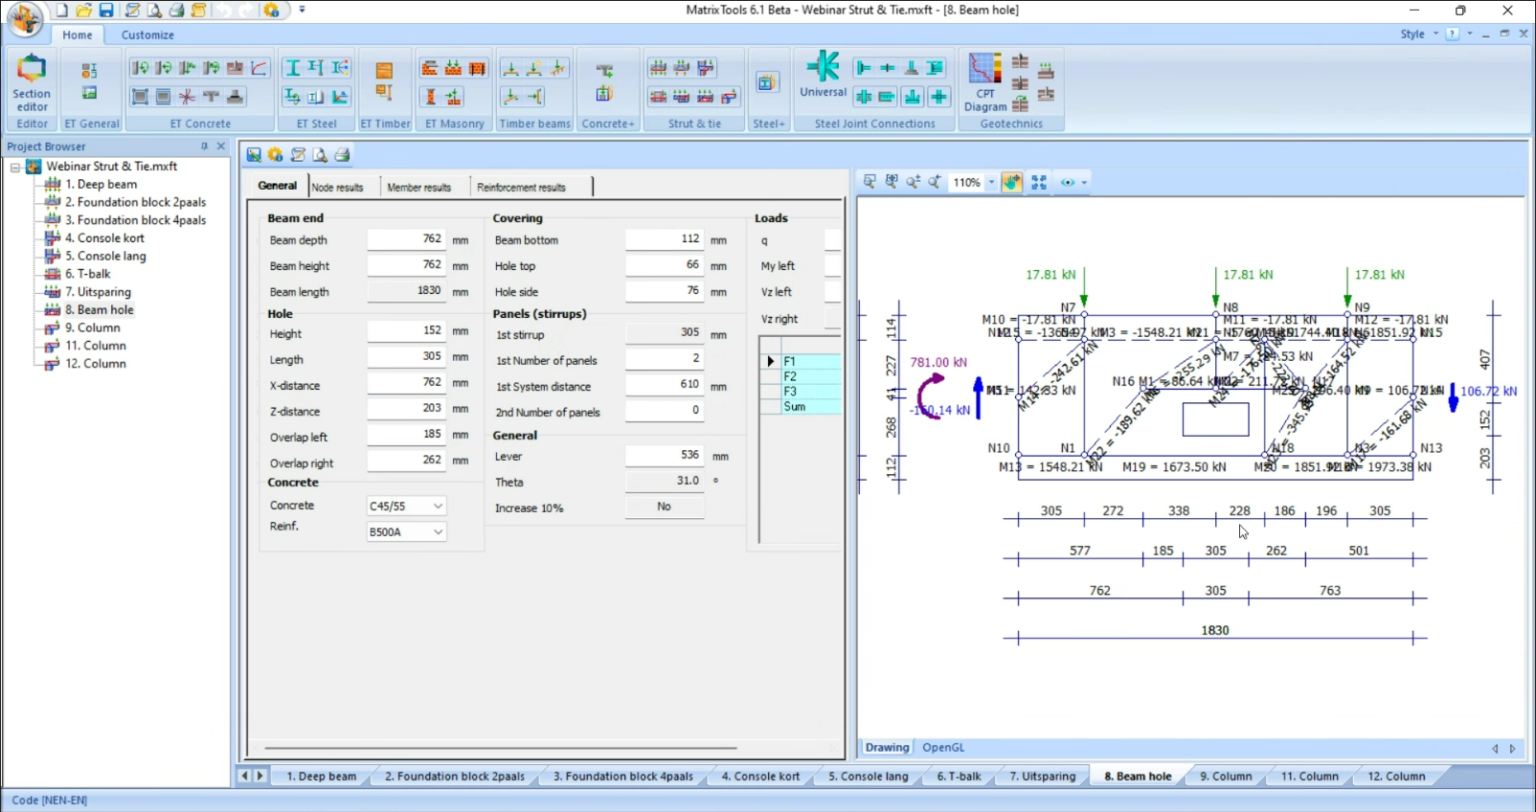Switch to the OpenGL view button
Screen dimensions: 1536x812
click(942, 746)
